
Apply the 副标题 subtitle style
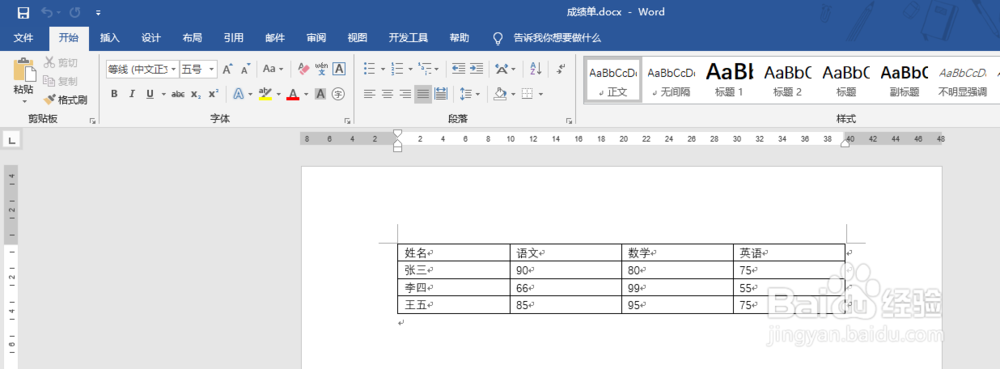[904, 80]
